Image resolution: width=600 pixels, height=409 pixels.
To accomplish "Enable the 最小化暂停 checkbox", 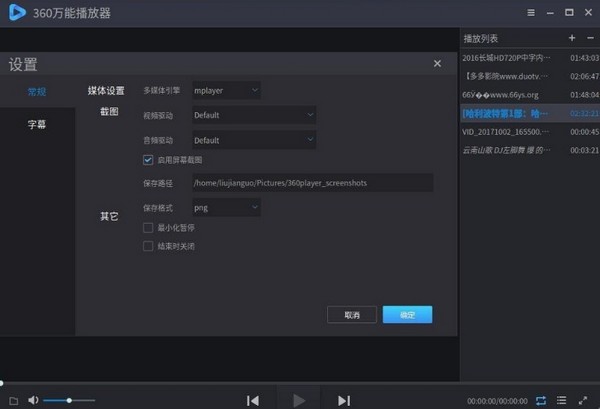I will [148, 229].
